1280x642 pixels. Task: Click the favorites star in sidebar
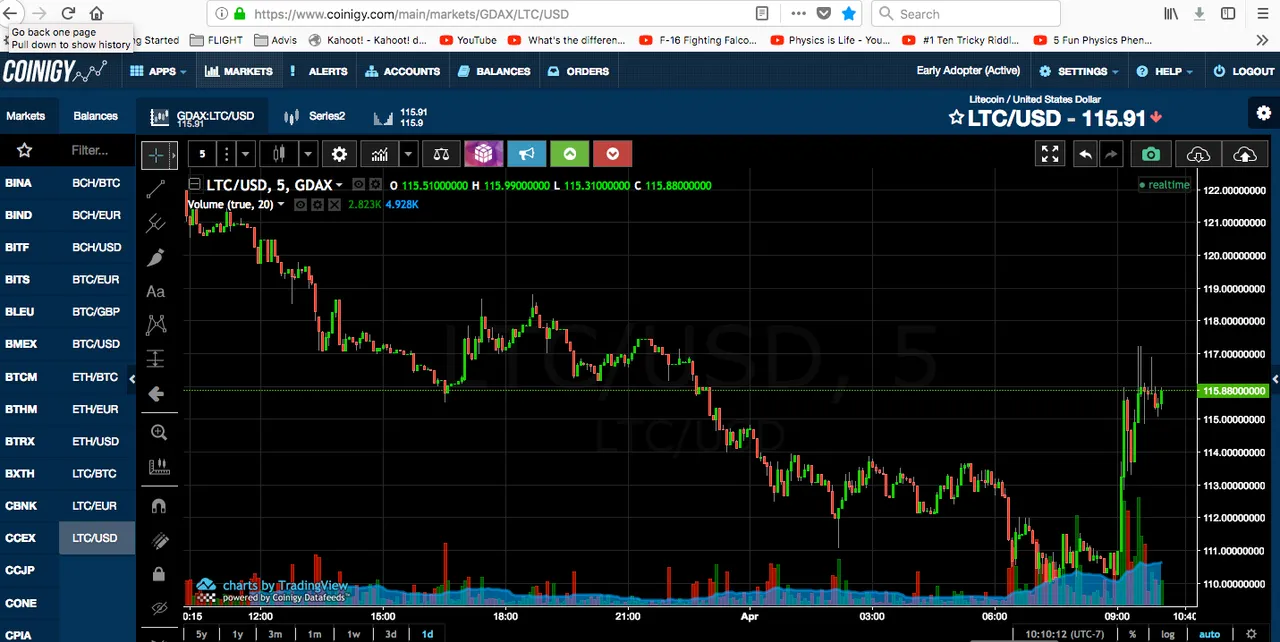pyautogui.click(x=25, y=150)
